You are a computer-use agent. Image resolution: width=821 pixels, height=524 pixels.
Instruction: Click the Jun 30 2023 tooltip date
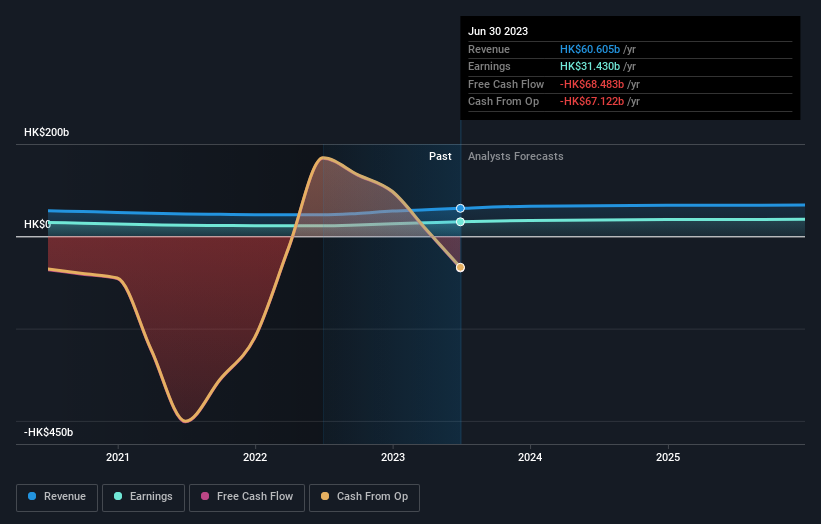tap(498, 31)
